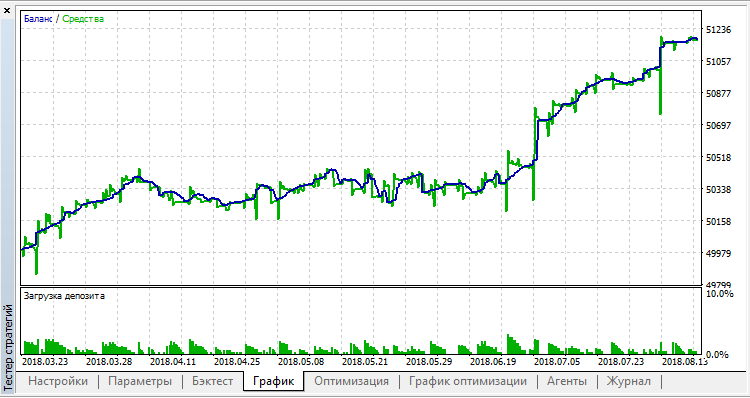Switch to the Оптимизация tab
This screenshot has width=750, height=398.
[352, 381]
